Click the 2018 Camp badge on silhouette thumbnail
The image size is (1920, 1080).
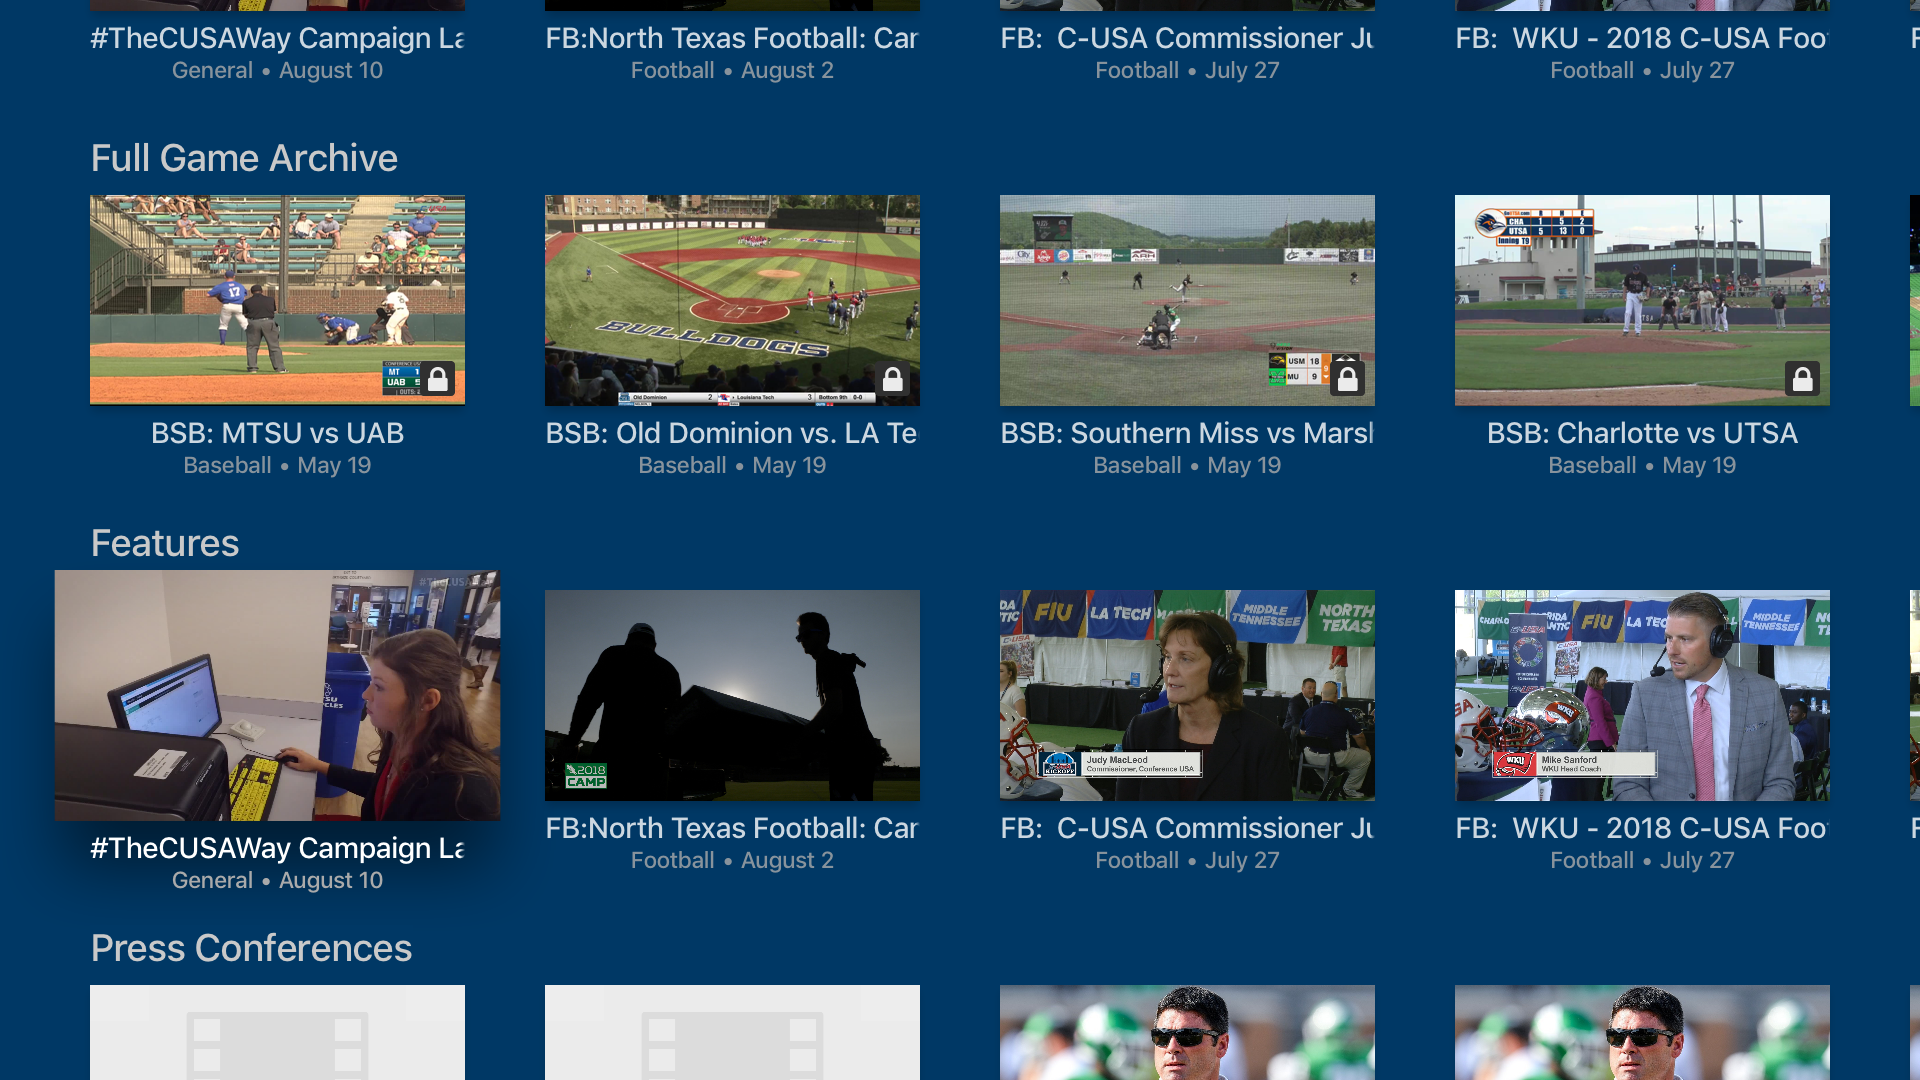tap(586, 775)
